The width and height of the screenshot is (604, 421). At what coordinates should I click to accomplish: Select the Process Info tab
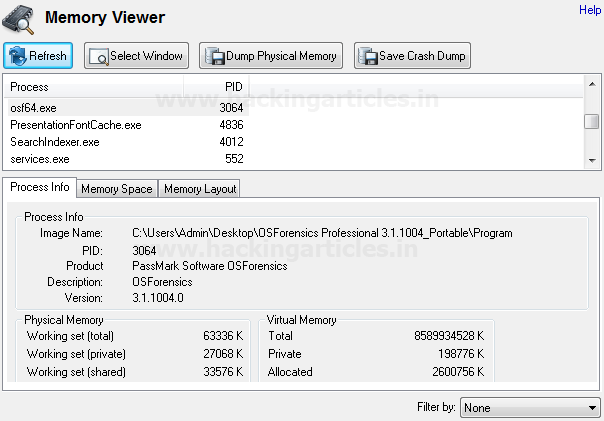[40, 187]
